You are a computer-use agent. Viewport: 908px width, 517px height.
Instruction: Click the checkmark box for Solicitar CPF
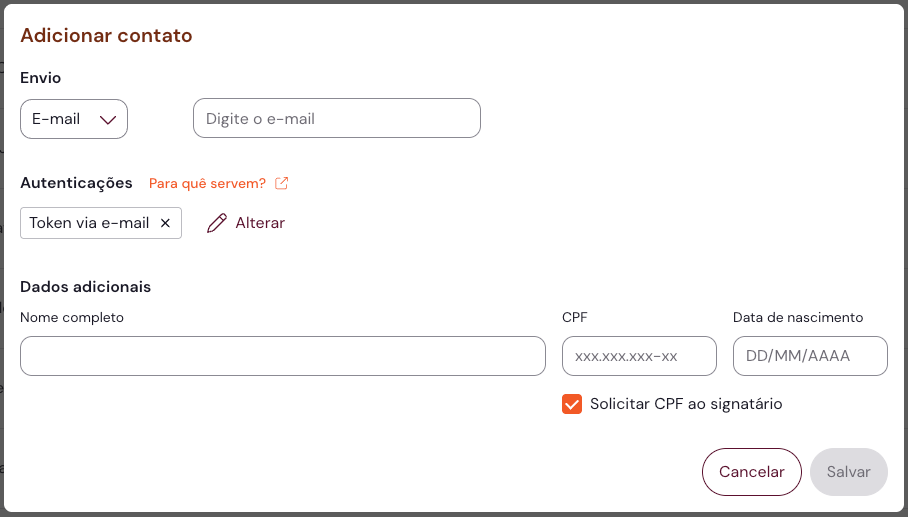click(x=572, y=404)
